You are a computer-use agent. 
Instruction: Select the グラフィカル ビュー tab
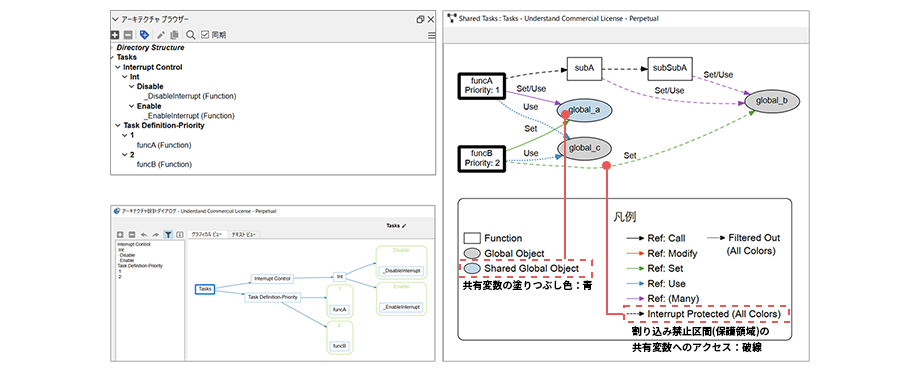point(206,234)
